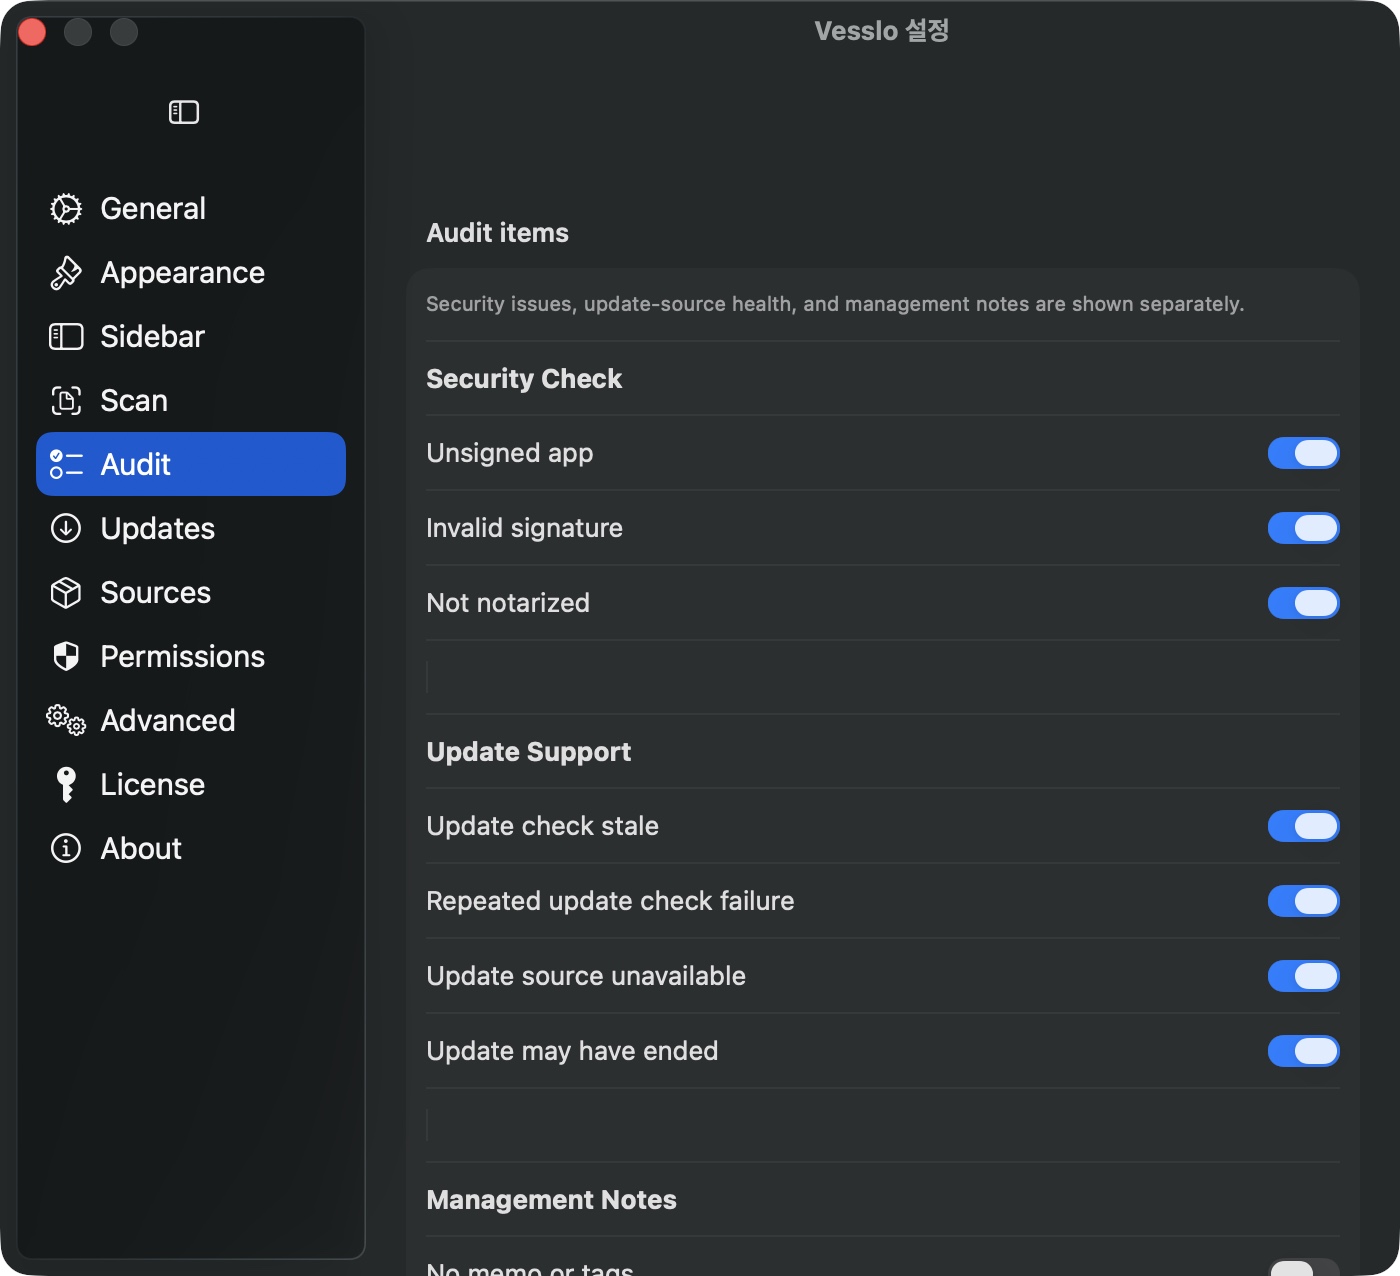The height and width of the screenshot is (1276, 1400).
Task: Select the Sources label in sidebar
Action: click(x=156, y=593)
